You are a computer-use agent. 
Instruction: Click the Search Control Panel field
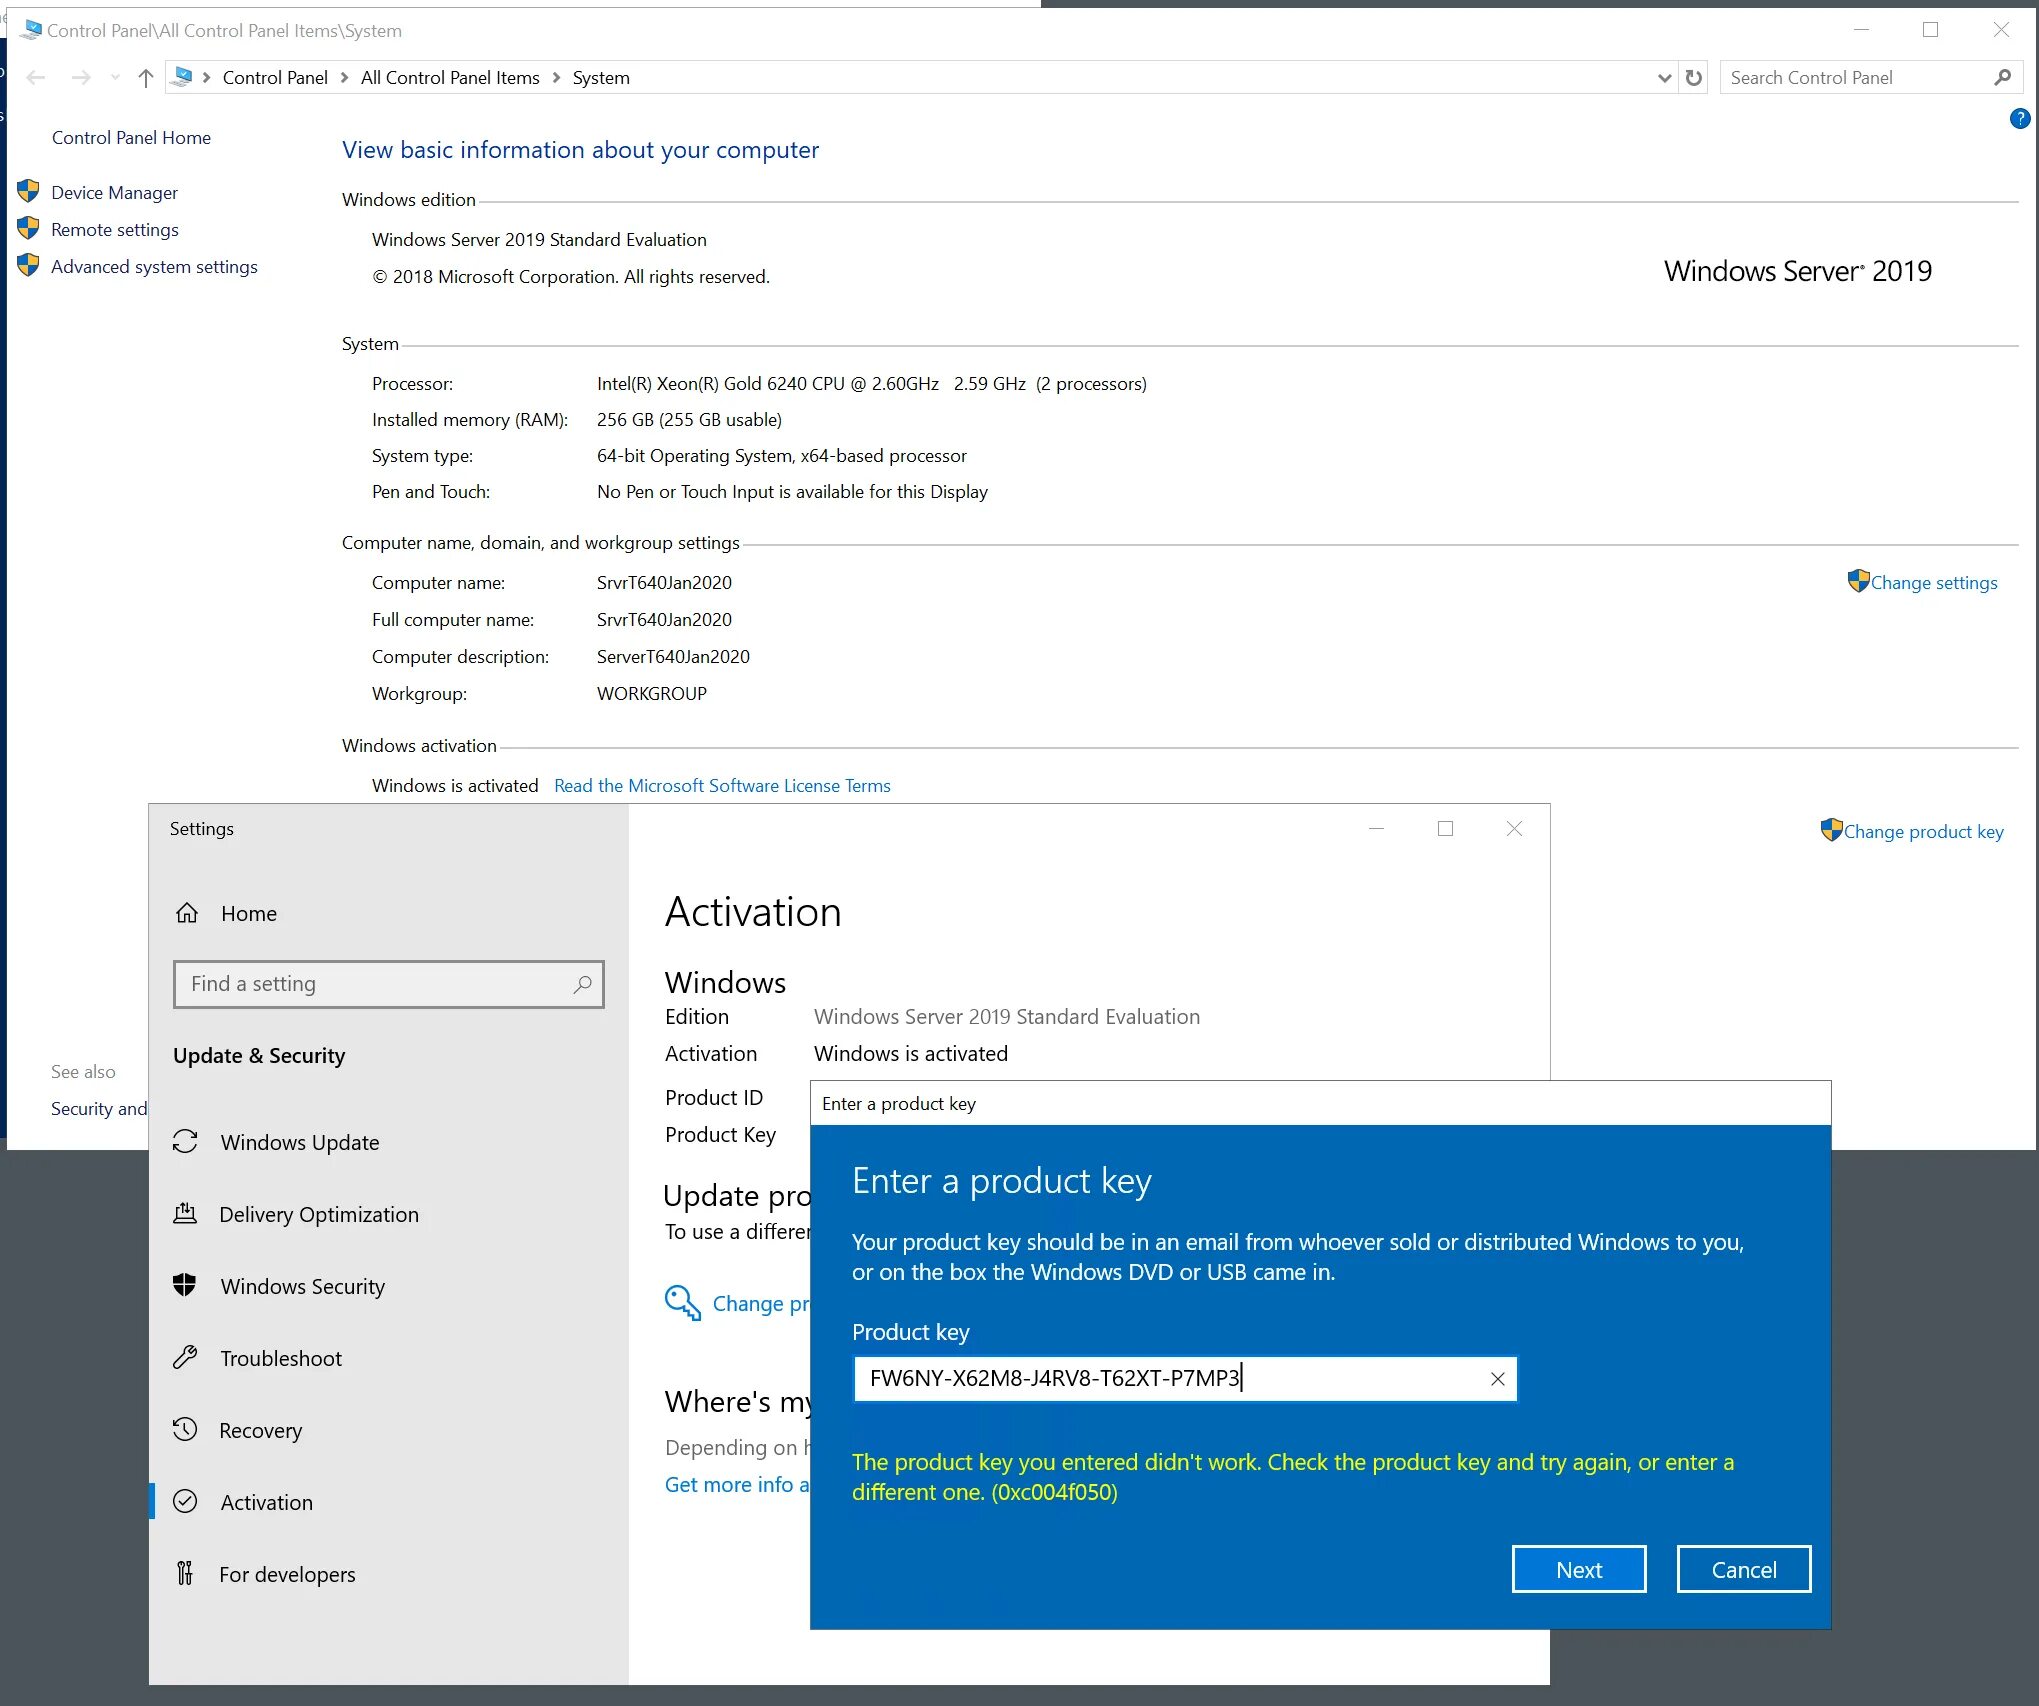(x=1871, y=77)
